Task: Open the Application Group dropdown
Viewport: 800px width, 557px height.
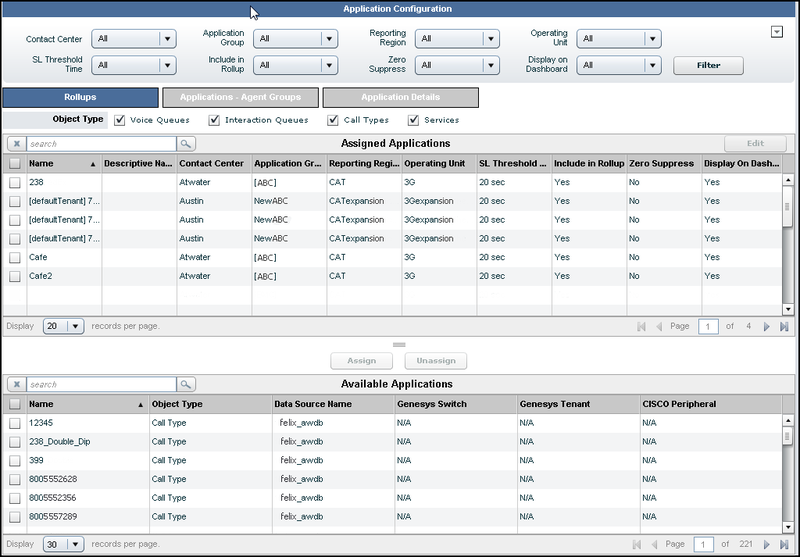Action: (295, 39)
